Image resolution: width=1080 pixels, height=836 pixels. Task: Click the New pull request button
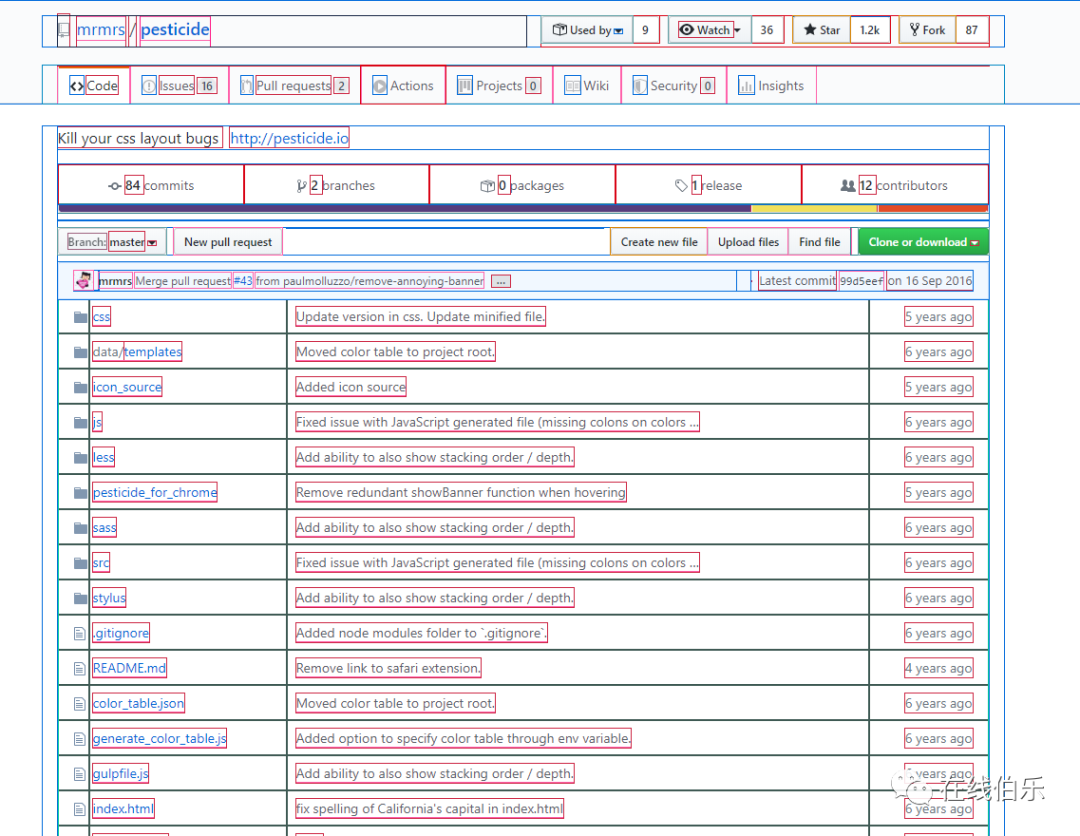click(x=228, y=242)
